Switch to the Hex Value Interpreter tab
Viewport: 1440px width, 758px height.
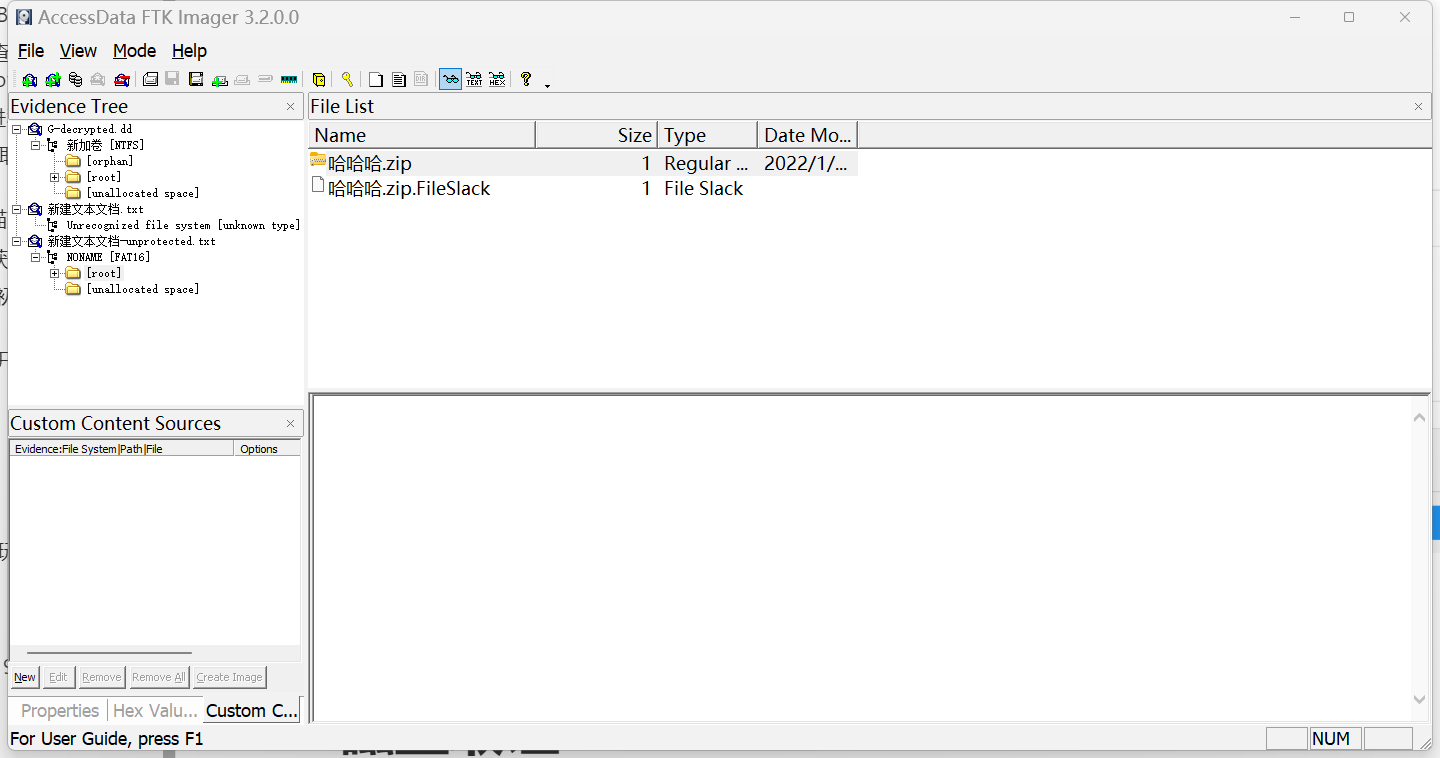[x=155, y=710]
